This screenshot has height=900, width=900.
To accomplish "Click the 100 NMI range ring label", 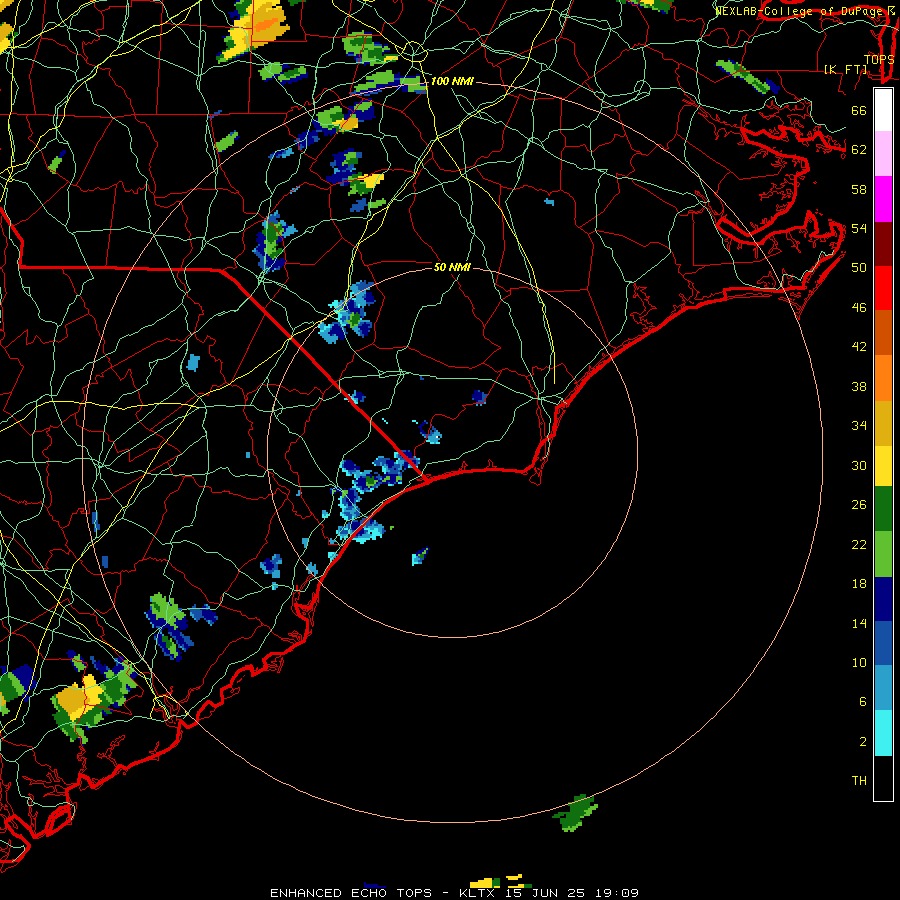I will pyautogui.click(x=452, y=82).
